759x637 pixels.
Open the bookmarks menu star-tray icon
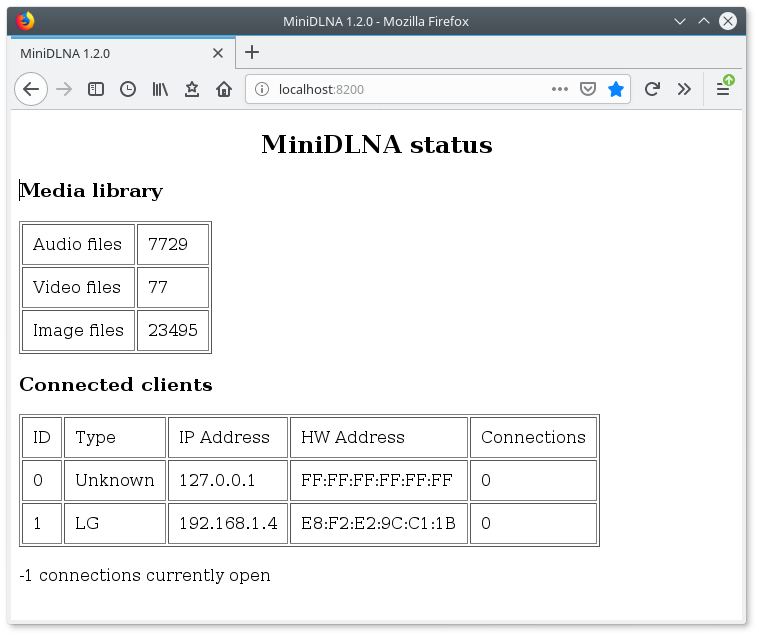[x=192, y=89]
